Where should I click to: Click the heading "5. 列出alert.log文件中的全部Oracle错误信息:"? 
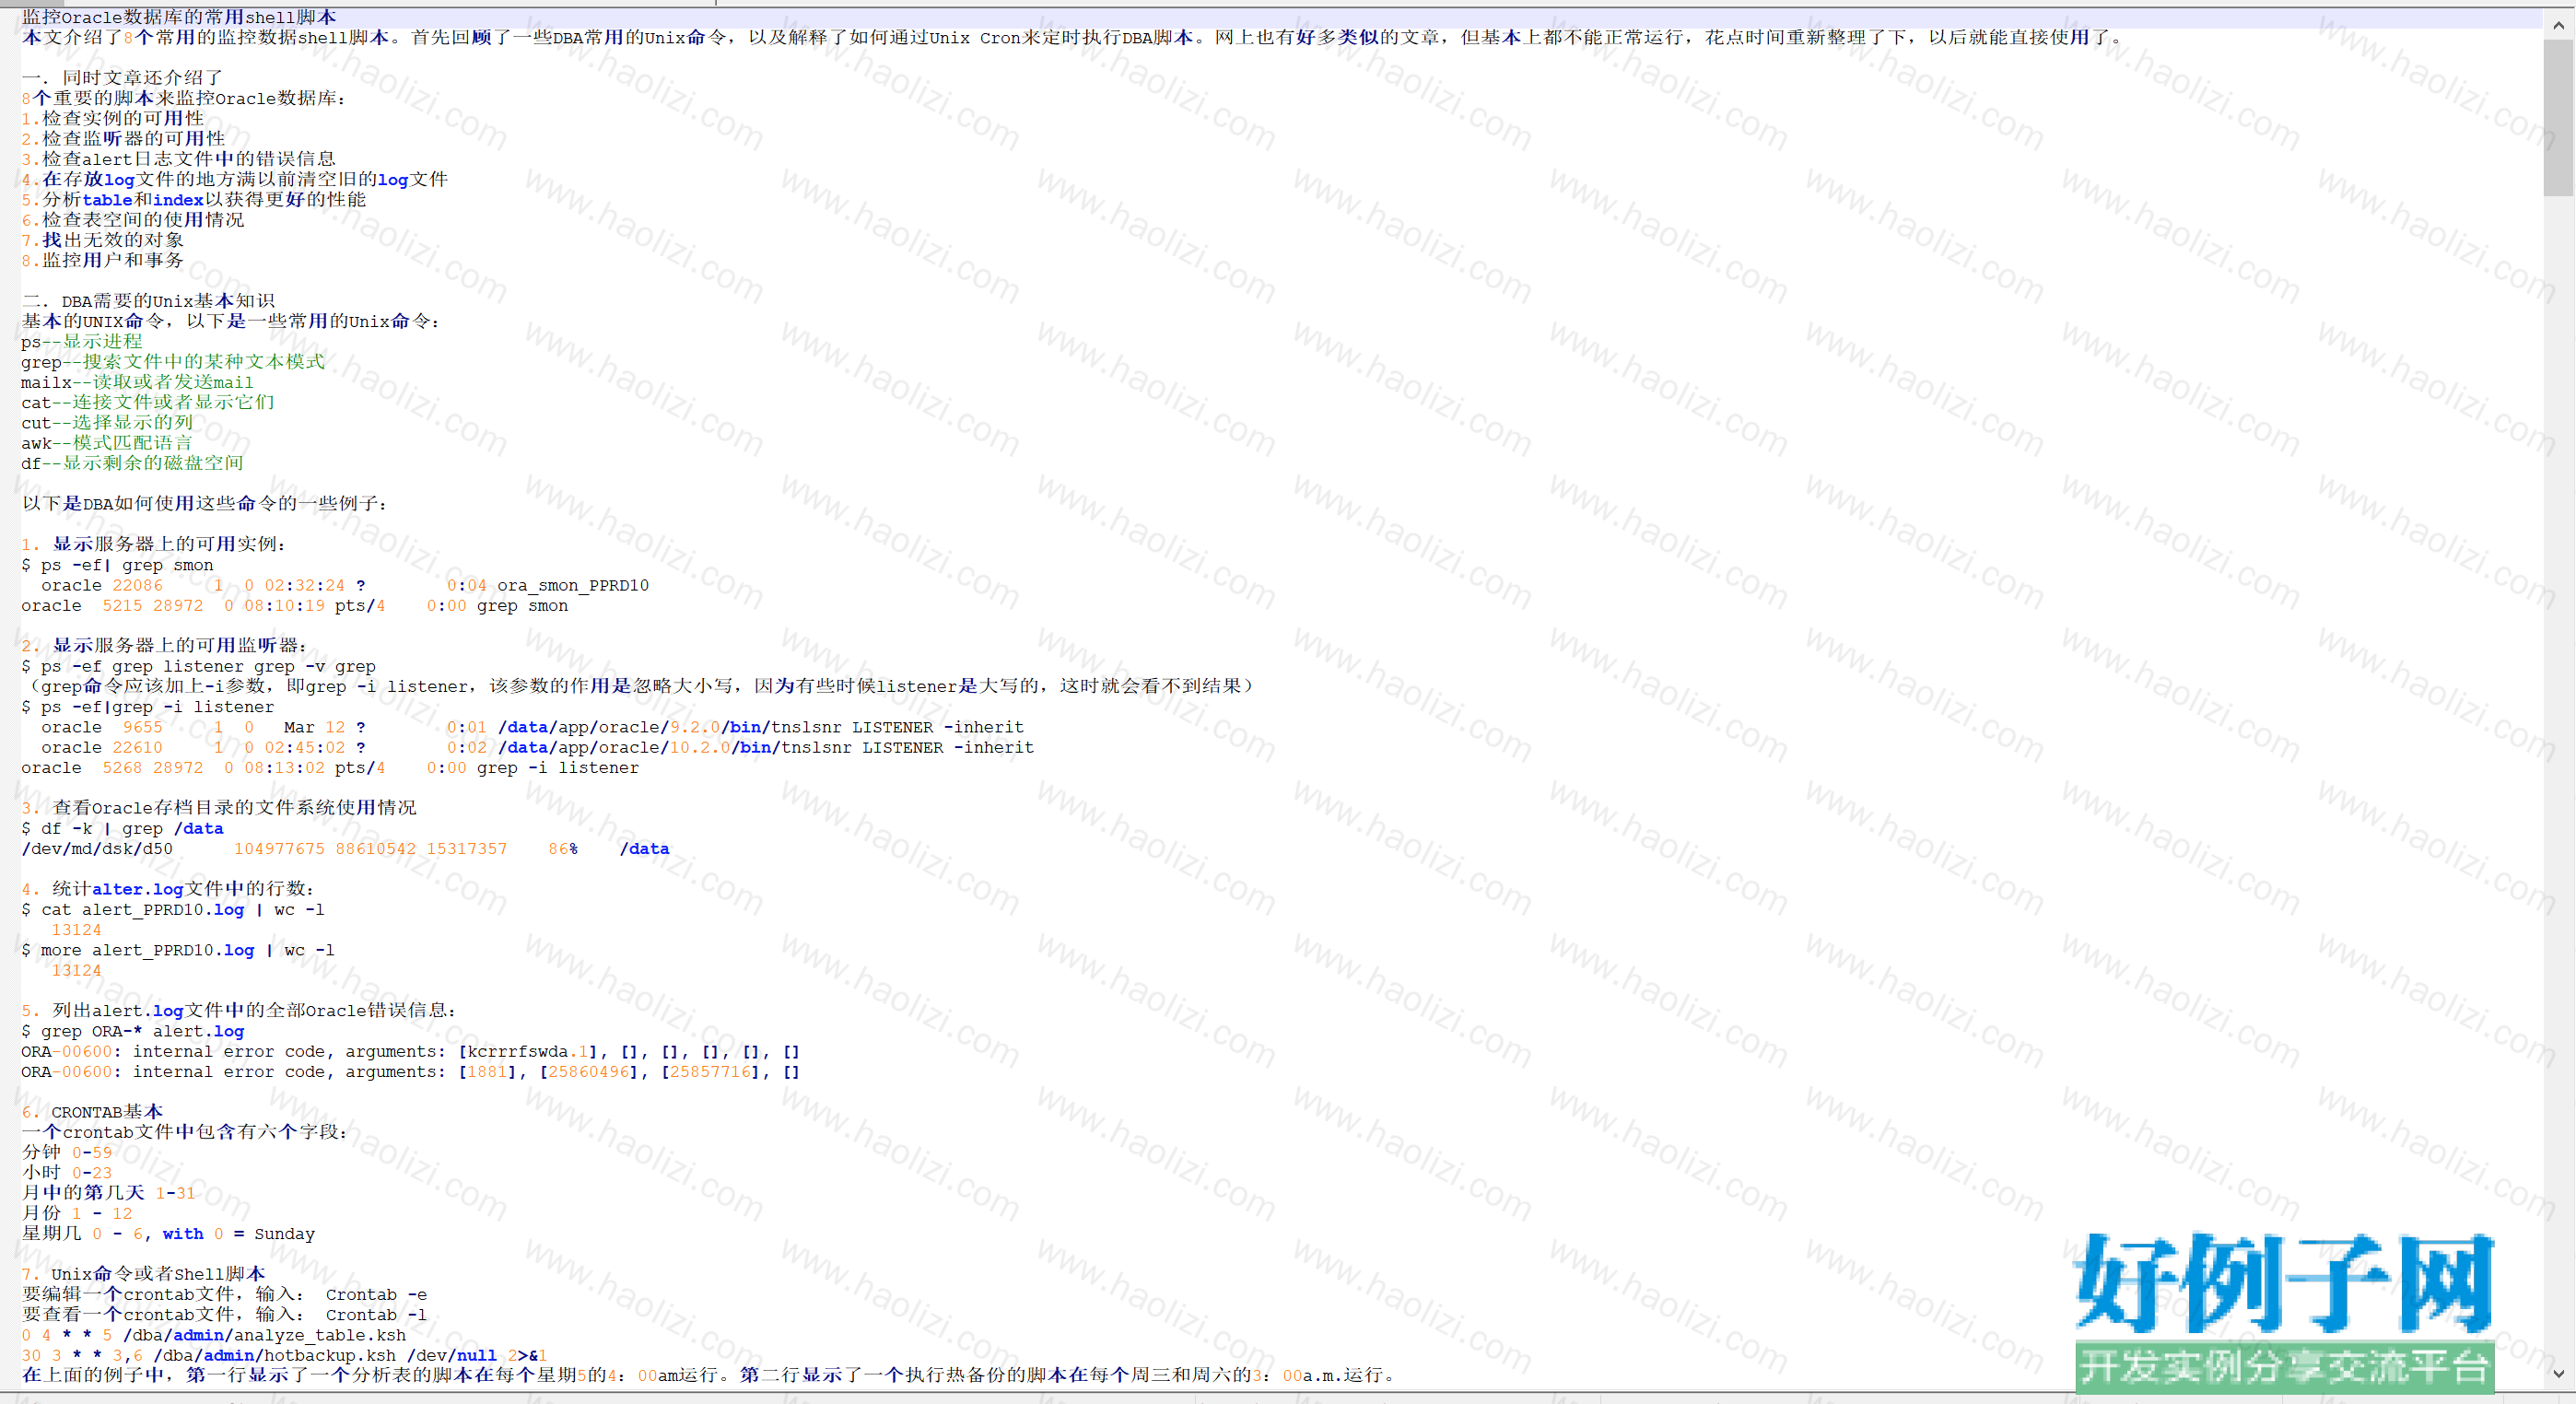pyautogui.click(x=239, y=1010)
